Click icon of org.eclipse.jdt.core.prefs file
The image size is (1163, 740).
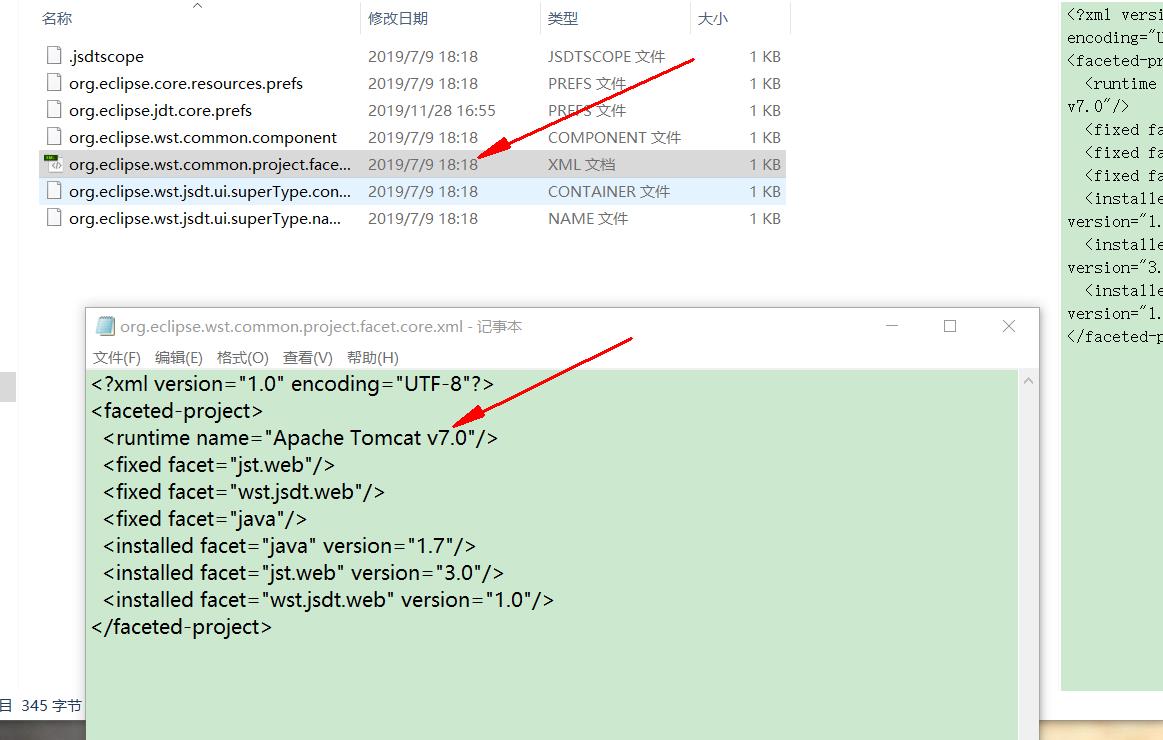pos(53,110)
